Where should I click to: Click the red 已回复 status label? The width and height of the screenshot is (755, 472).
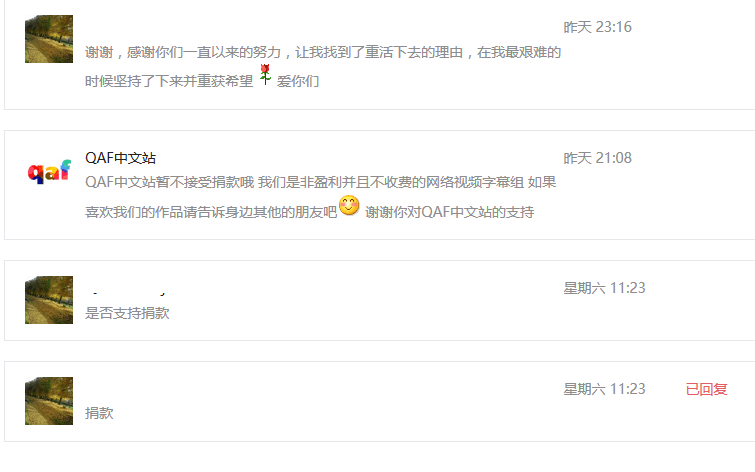point(706,389)
